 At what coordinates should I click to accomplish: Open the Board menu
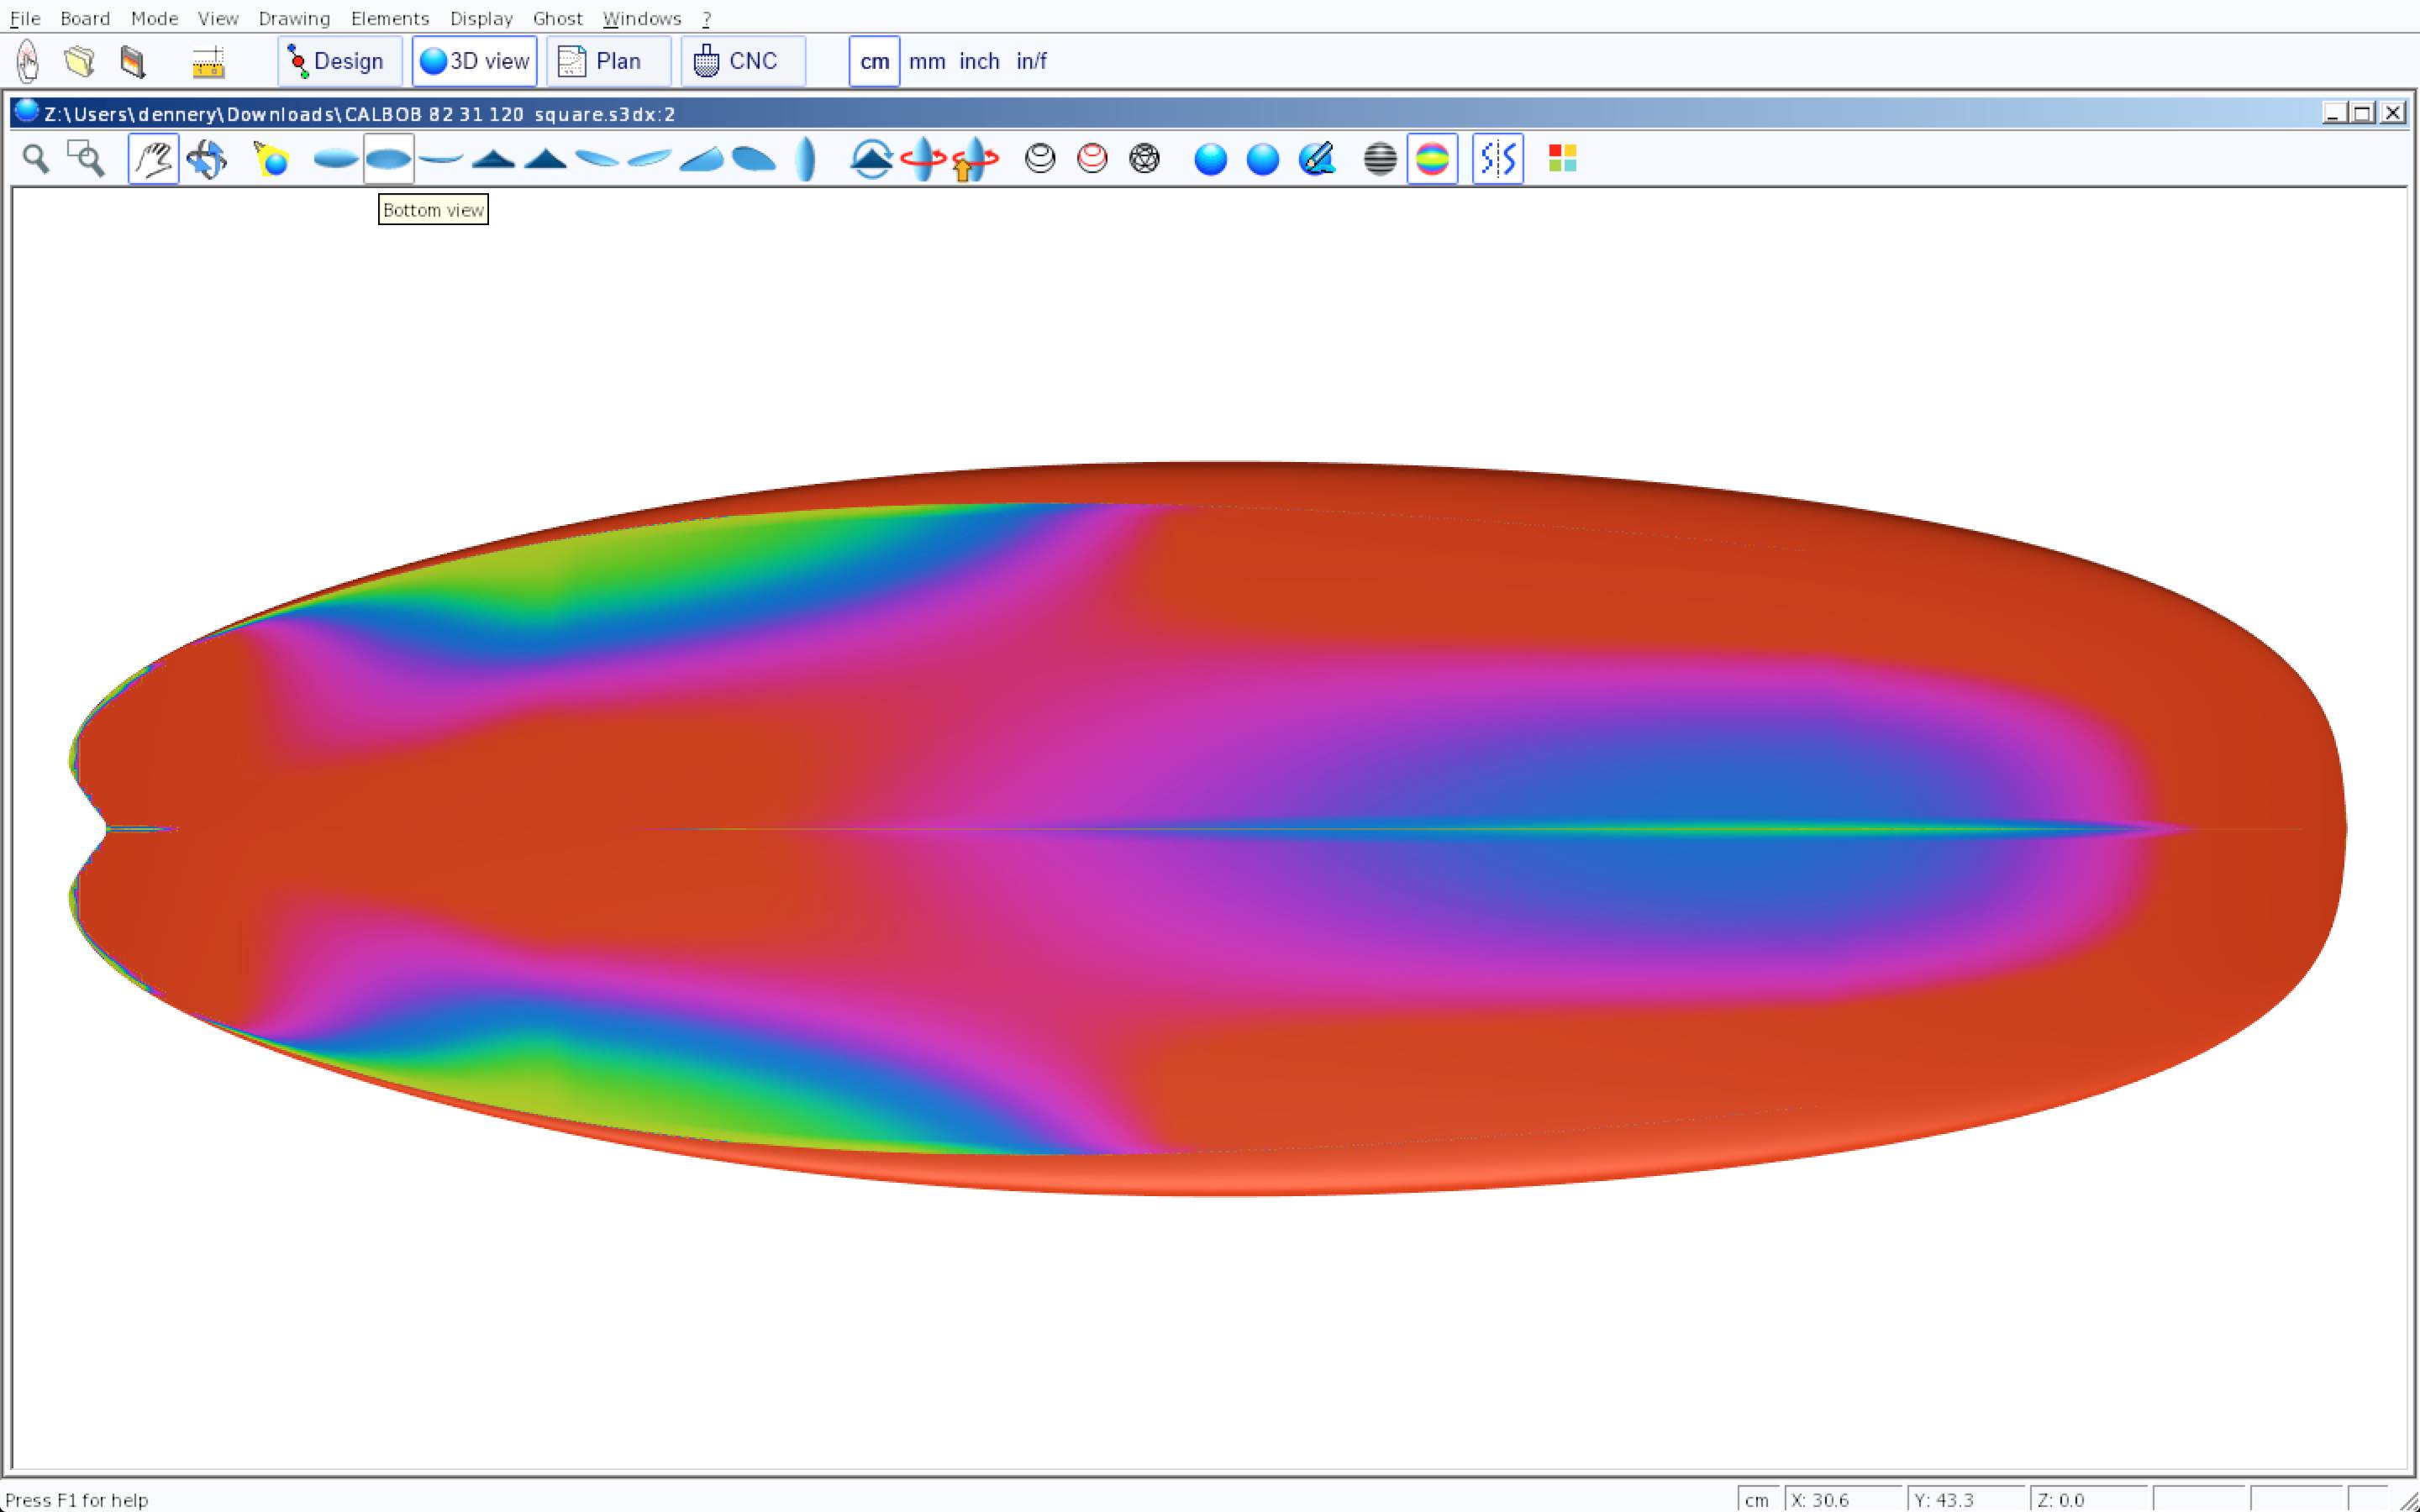point(85,18)
